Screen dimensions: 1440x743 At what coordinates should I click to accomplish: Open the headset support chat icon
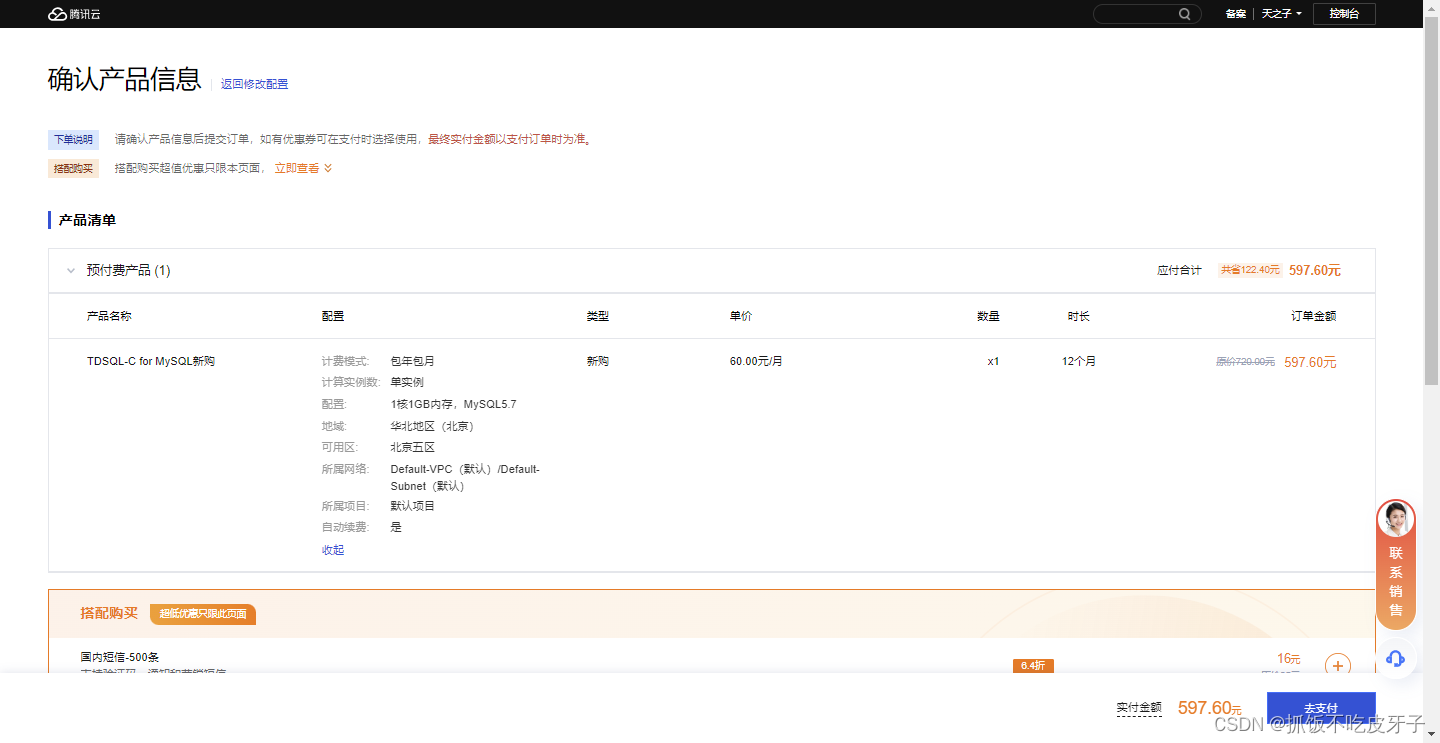[1396, 658]
